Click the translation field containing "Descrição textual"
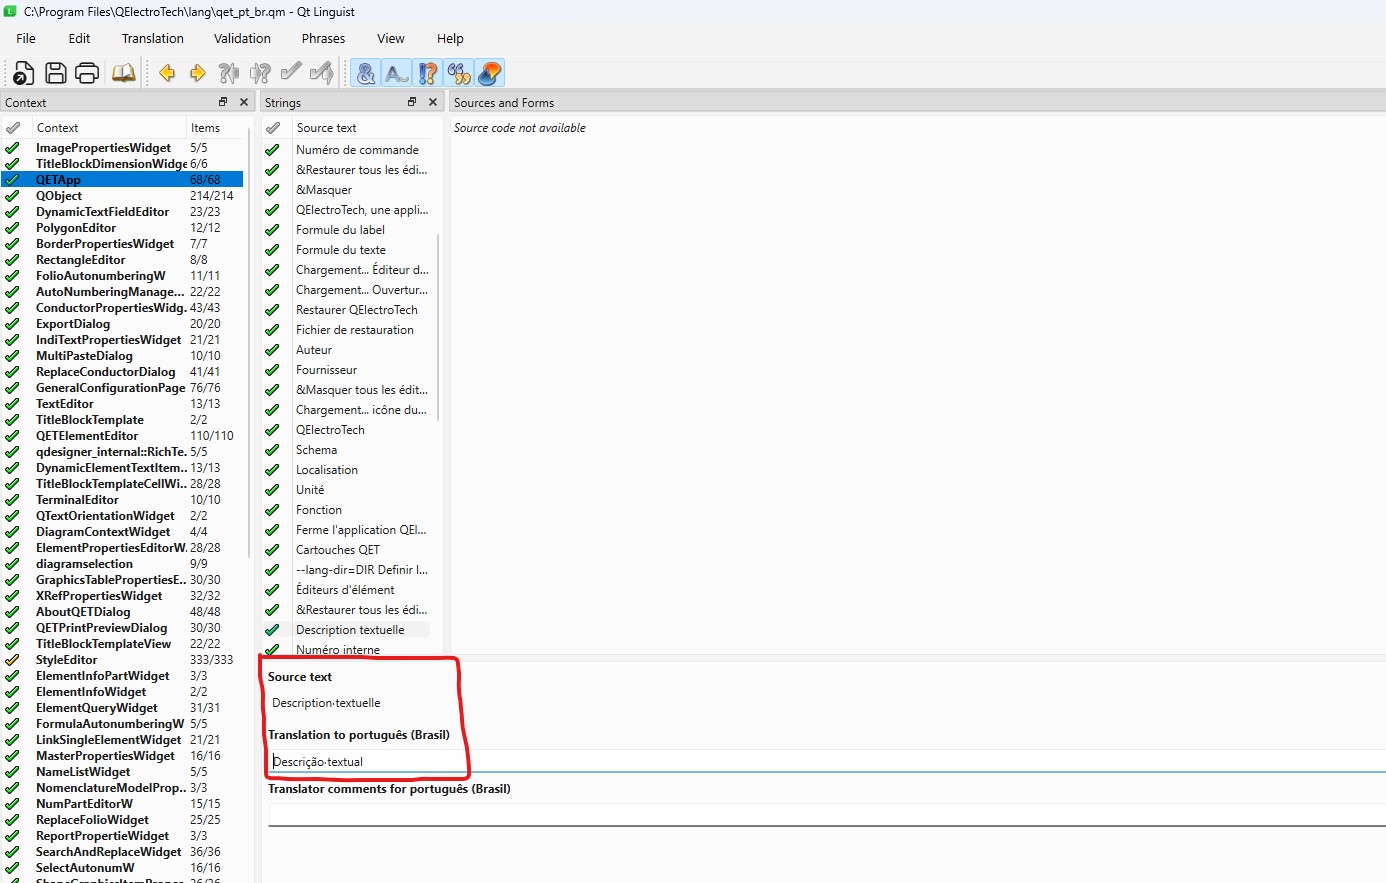Image resolution: width=1386 pixels, height=883 pixels. [600, 762]
